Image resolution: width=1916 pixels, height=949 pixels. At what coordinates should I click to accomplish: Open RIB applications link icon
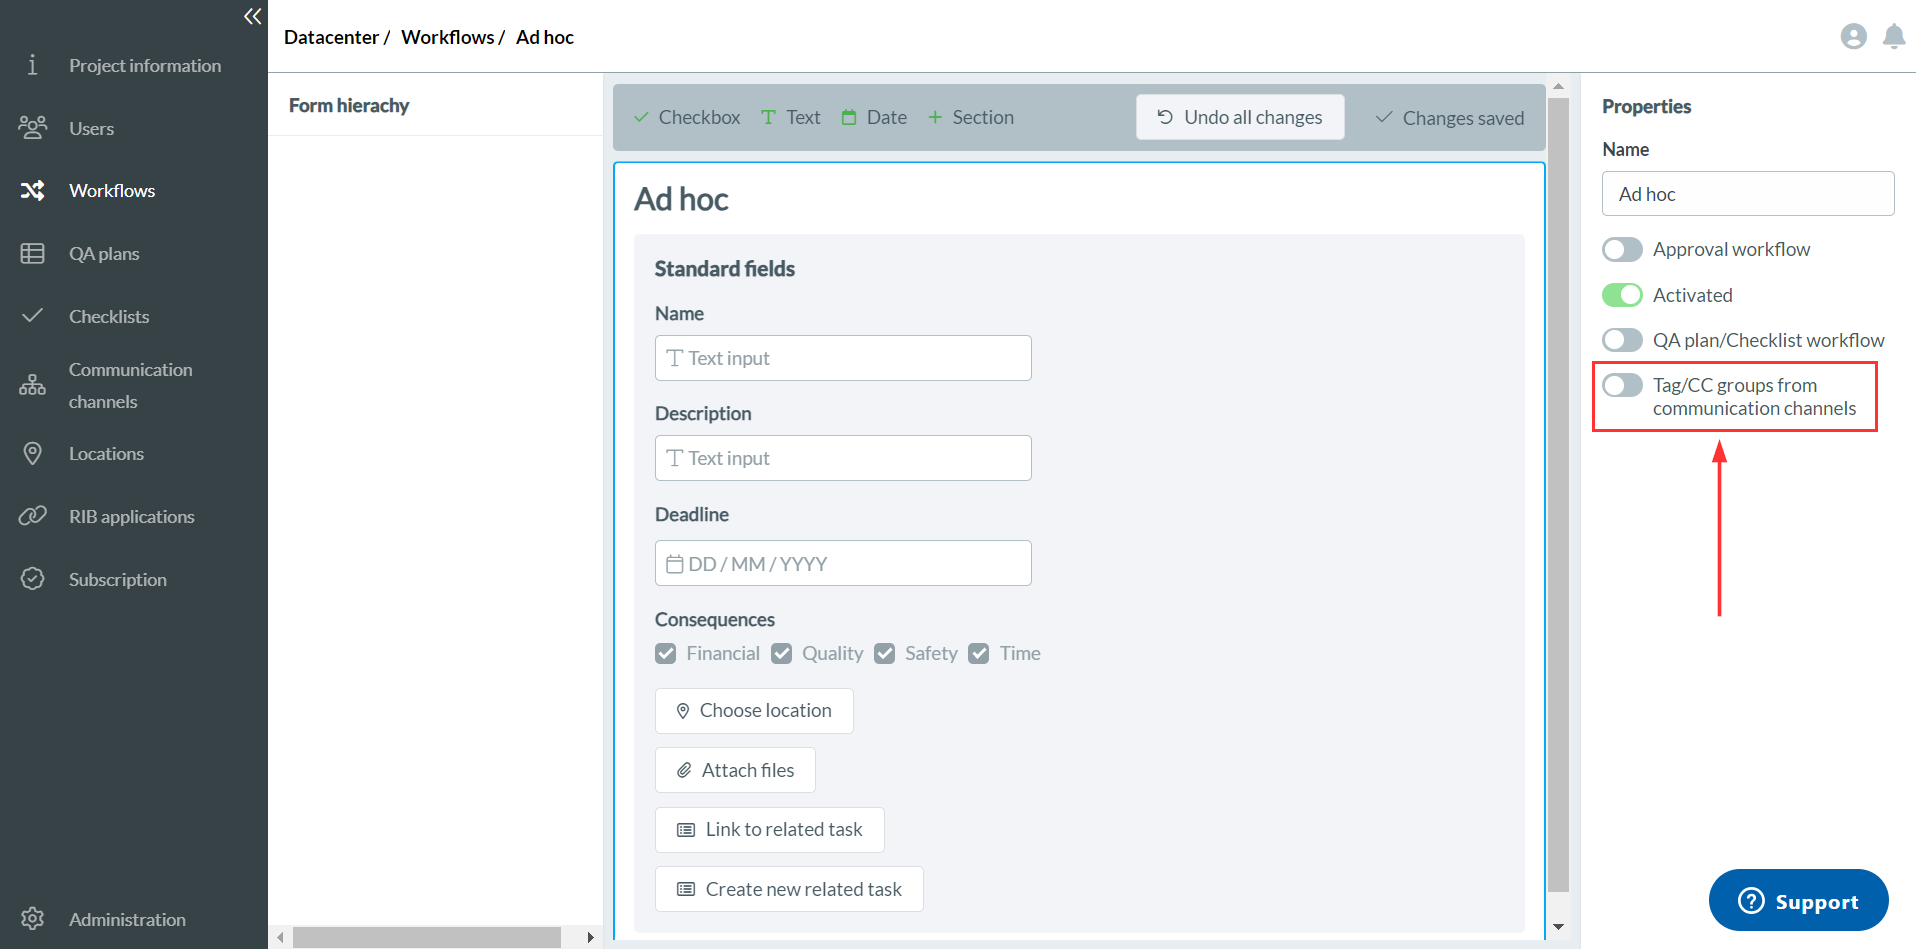[x=32, y=517]
